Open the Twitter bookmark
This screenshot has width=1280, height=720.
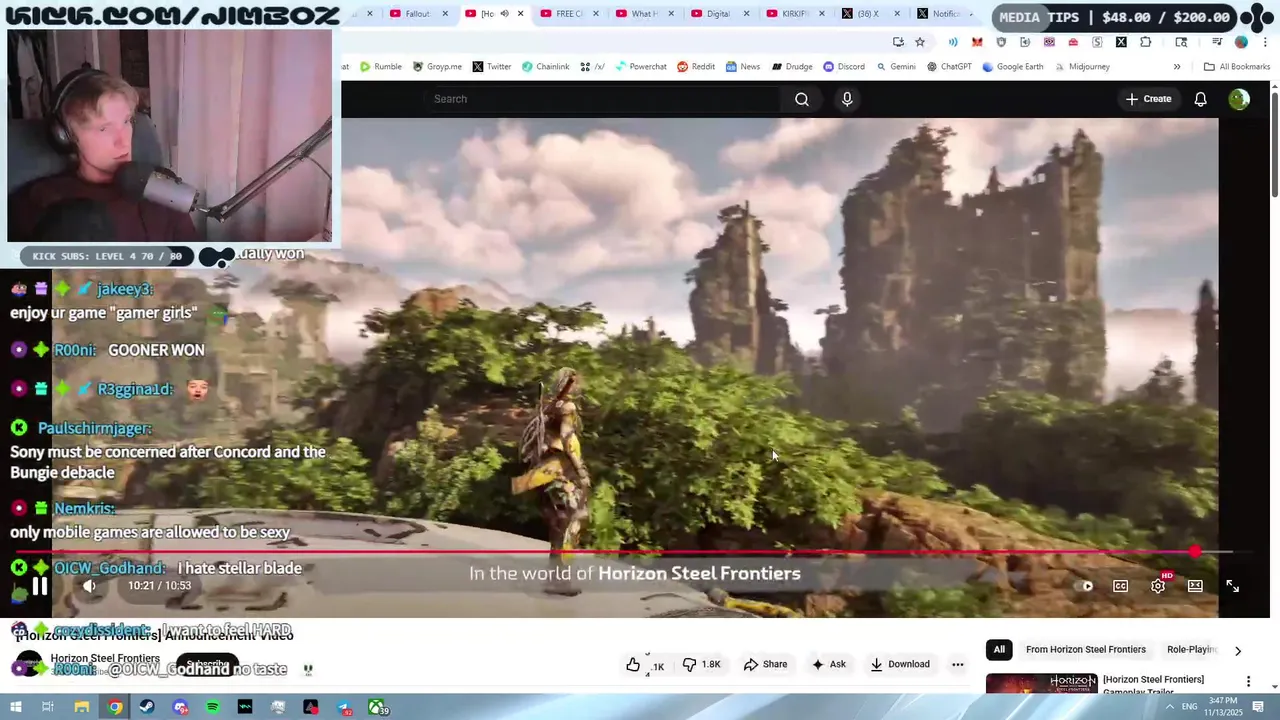pyautogui.click(x=491, y=67)
